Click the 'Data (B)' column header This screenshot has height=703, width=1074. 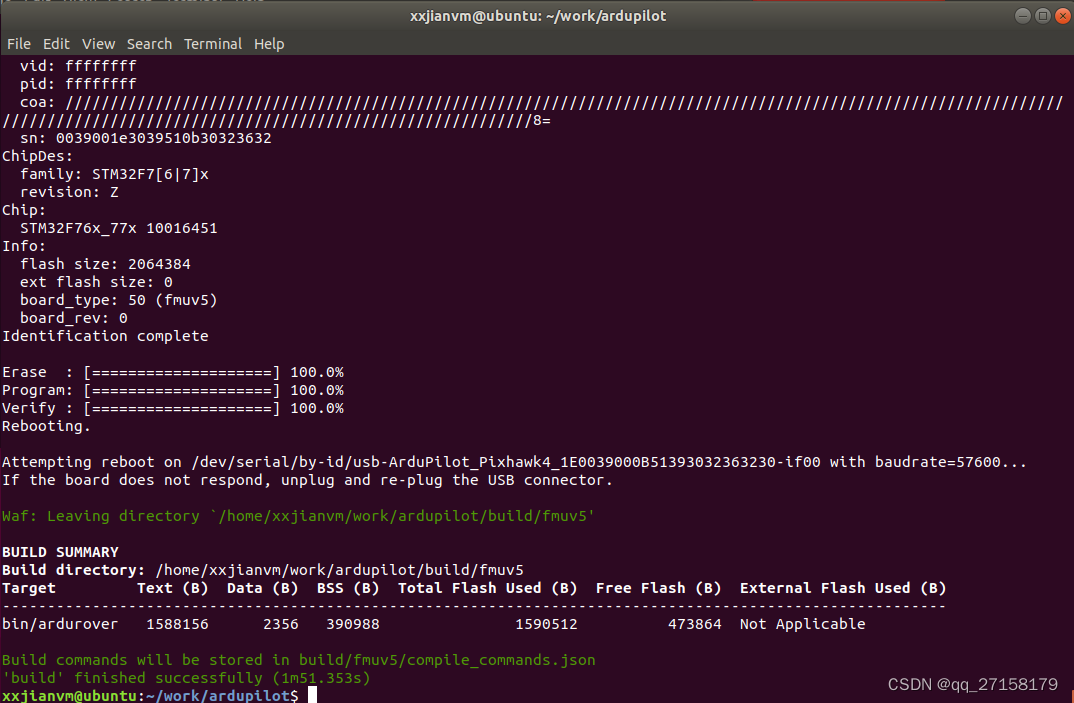pos(262,588)
